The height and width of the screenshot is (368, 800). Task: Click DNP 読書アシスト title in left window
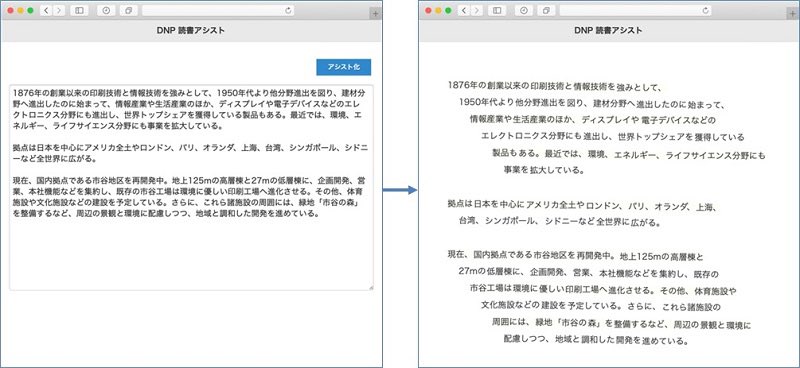(x=191, y=31)
